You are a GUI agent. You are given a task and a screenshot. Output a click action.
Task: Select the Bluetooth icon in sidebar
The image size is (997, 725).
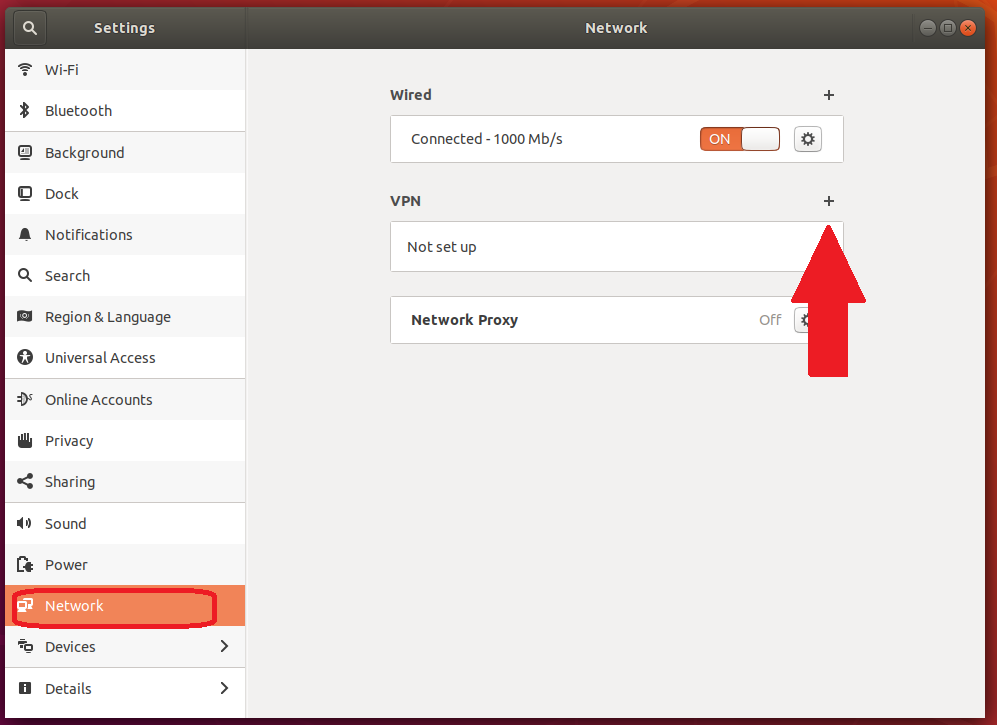pyautogui.click(x=26, y=111)
